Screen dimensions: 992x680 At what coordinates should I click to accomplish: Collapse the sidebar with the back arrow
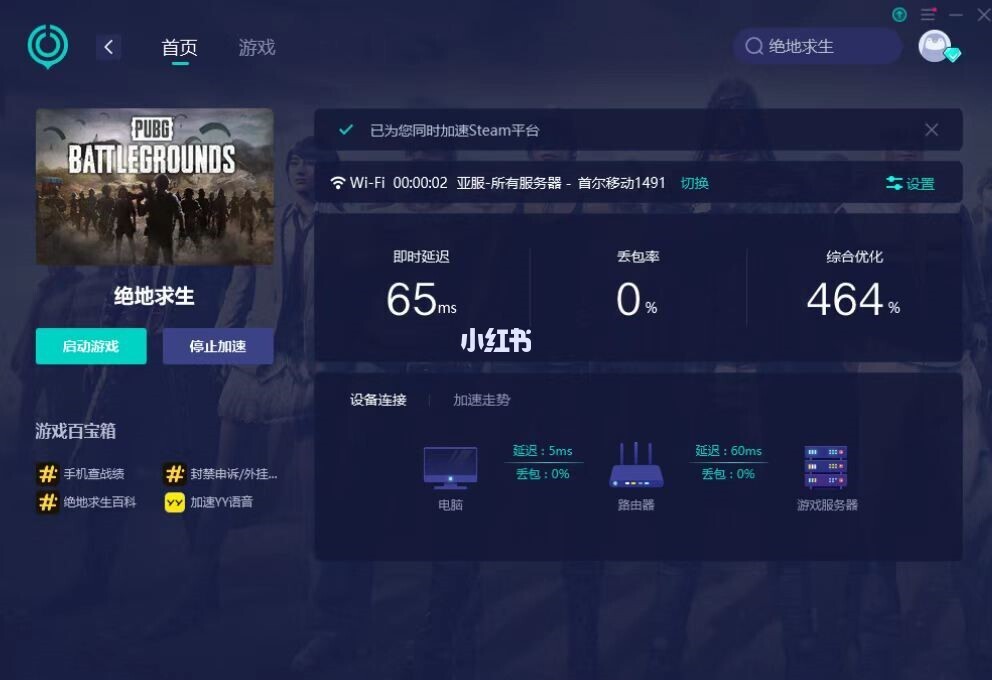(108, 46)
